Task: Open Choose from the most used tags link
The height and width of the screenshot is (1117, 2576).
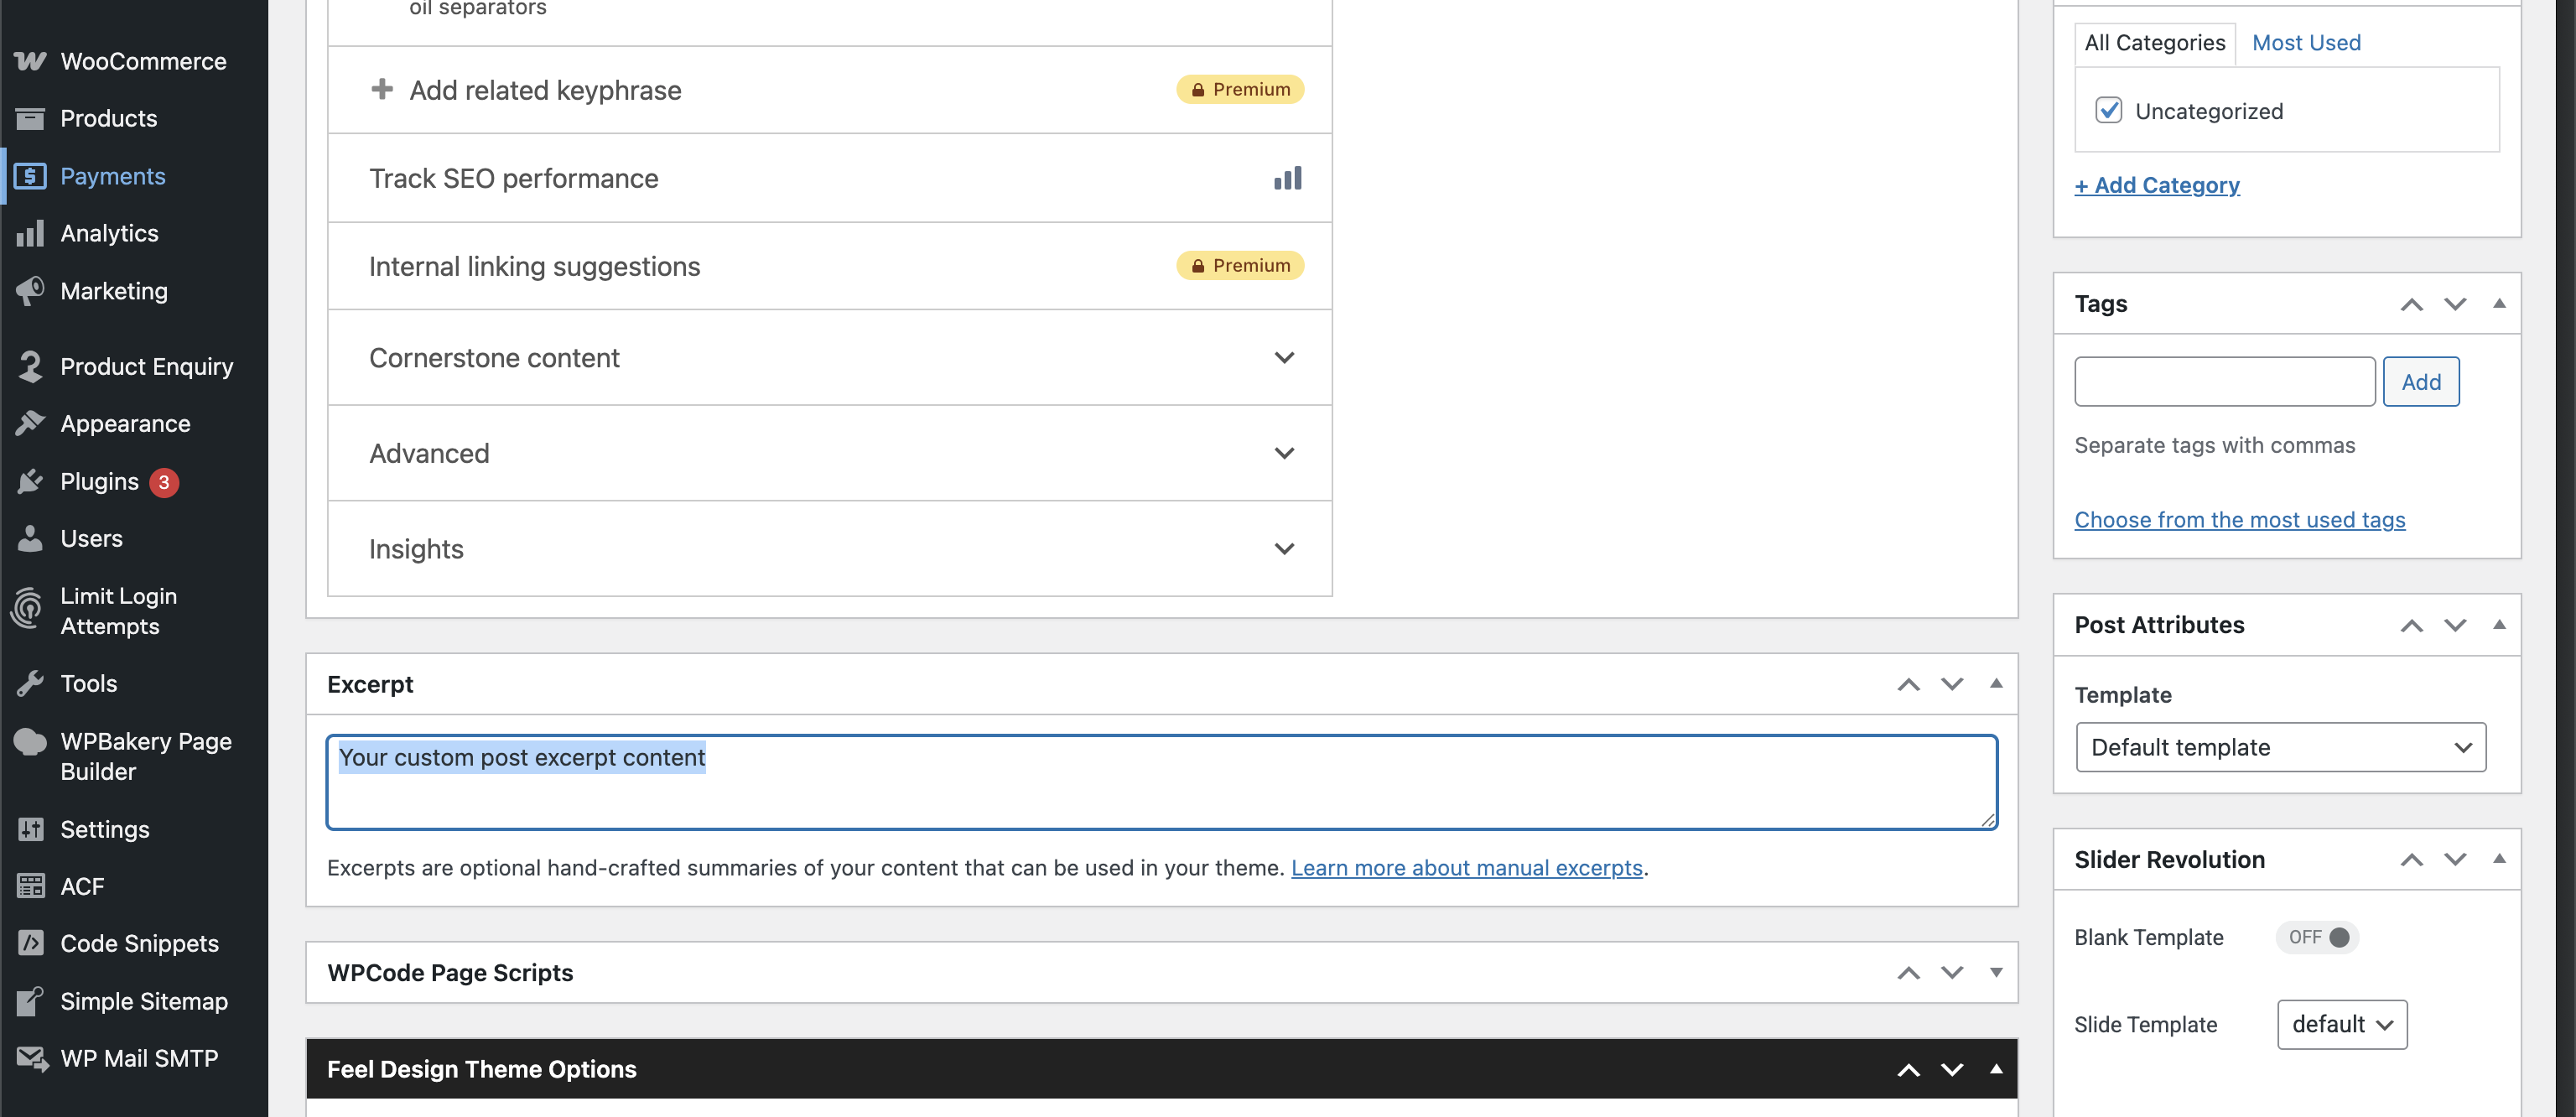Action: 2239,519
